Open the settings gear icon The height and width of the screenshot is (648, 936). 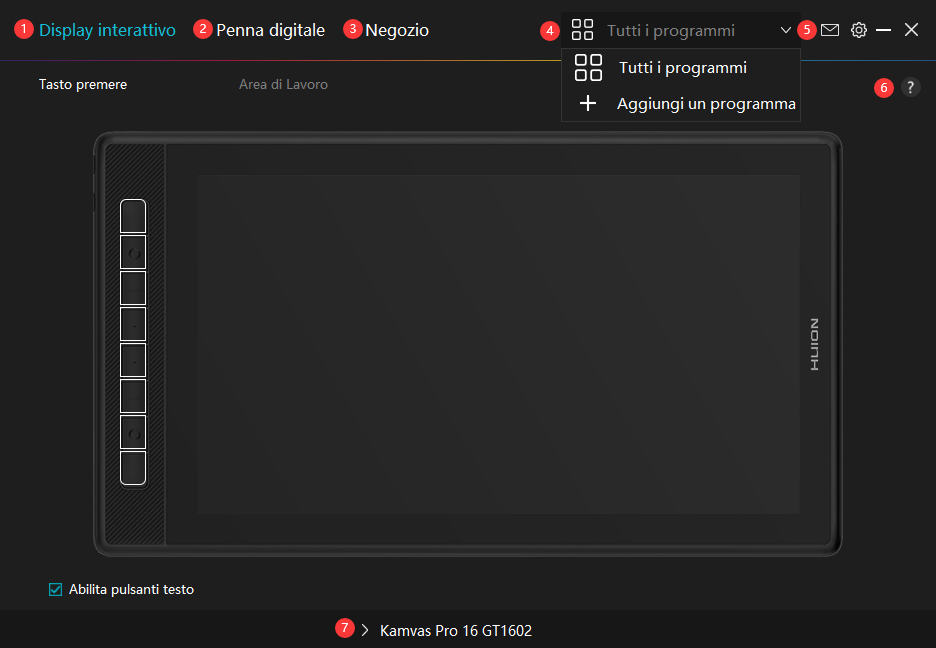coord(858,30)
